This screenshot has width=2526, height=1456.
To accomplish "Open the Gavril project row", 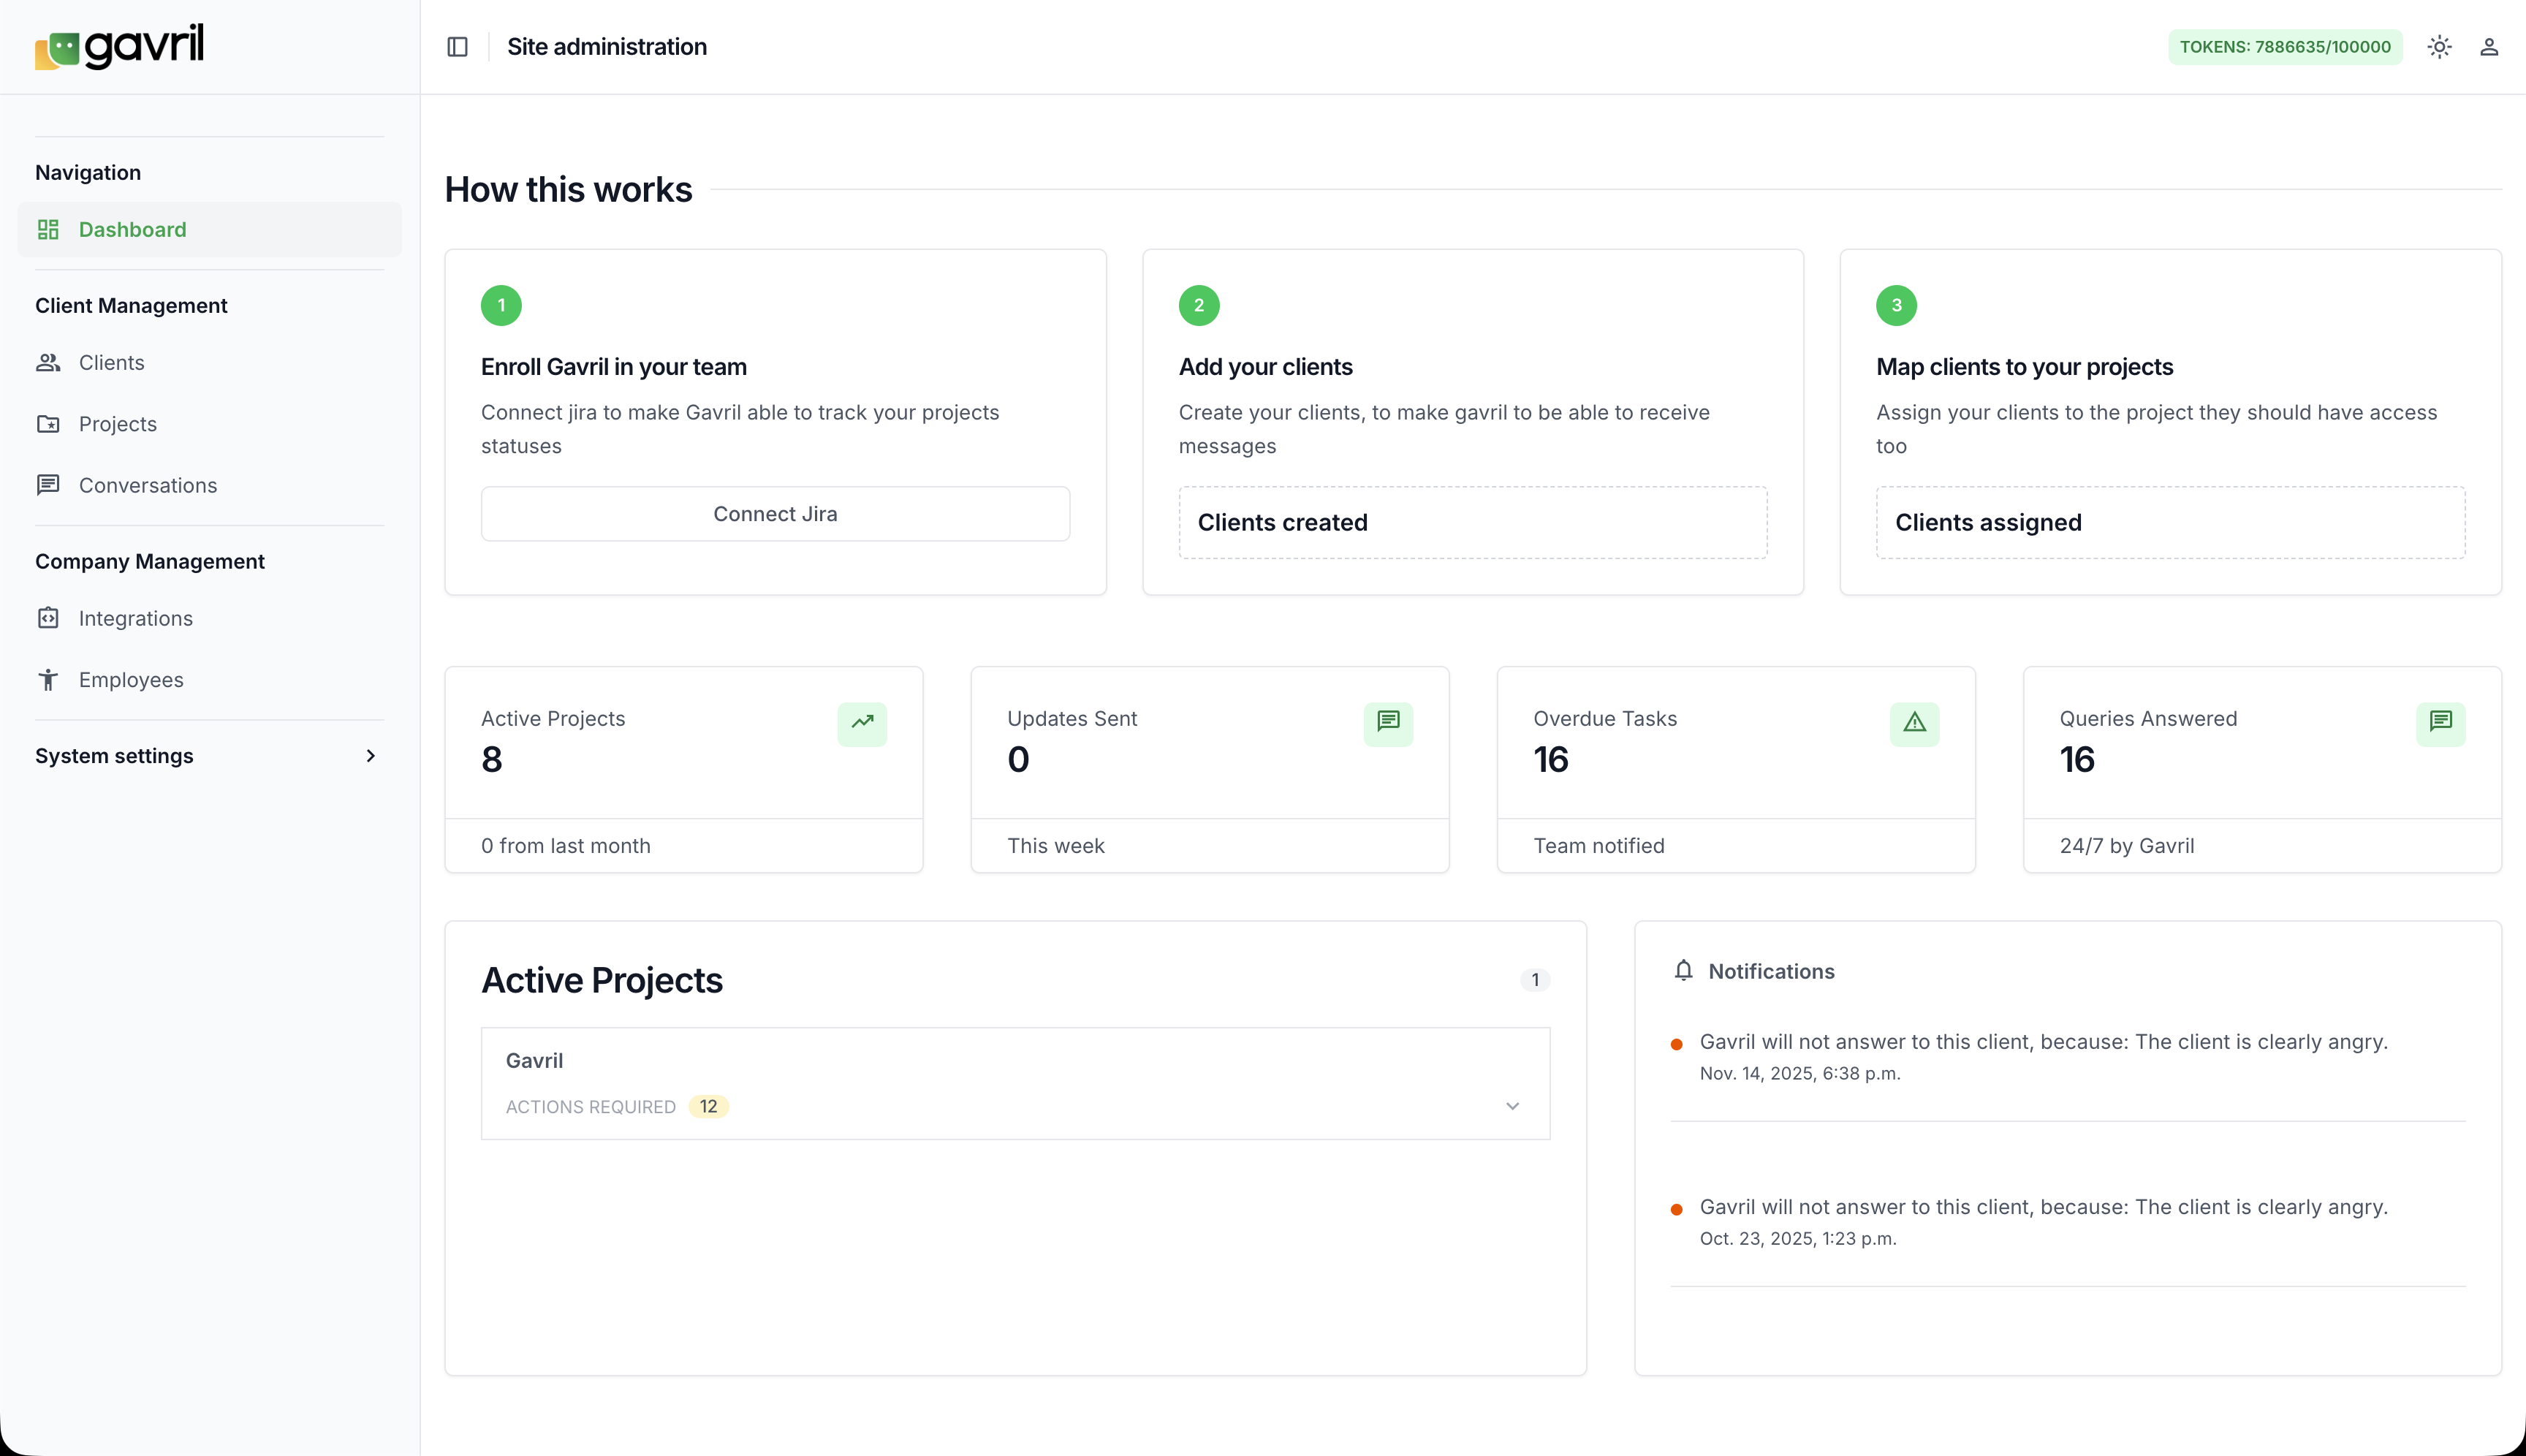I will pos(534,1061).
